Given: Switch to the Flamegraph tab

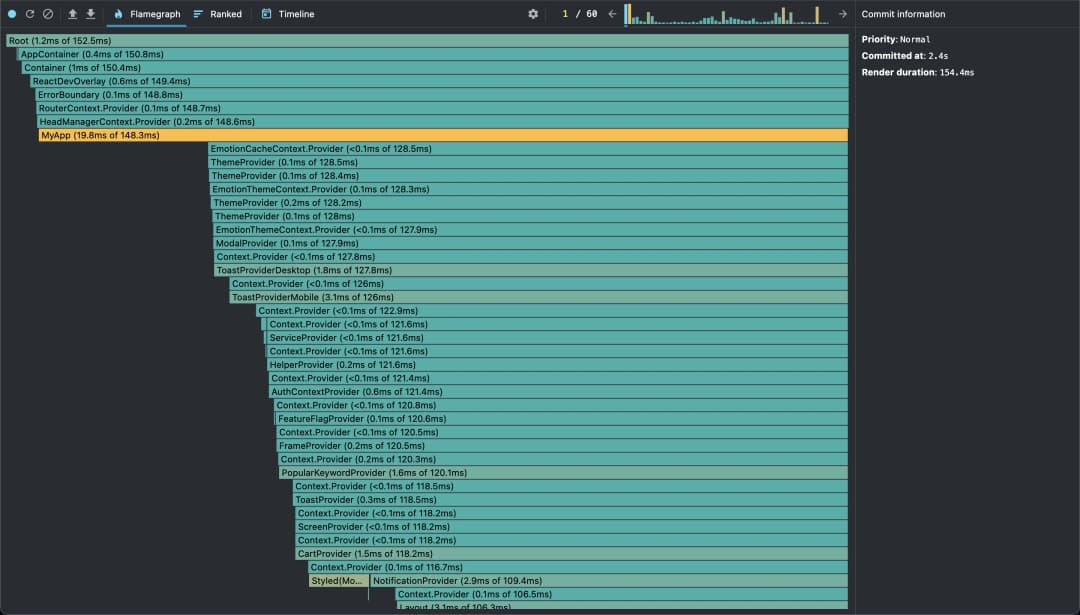Looking at the screenshot, I should (146, 14).
